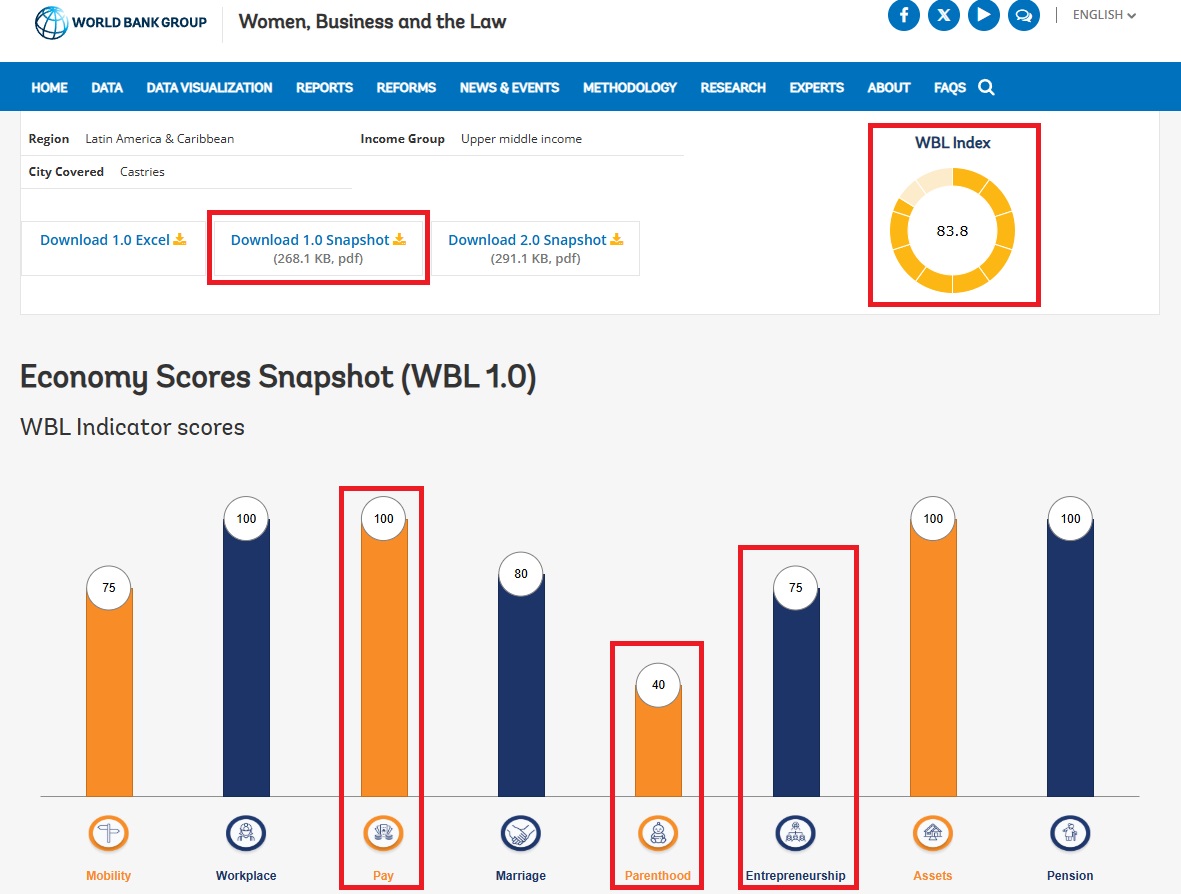Click the Marriage label text

click(520, 875)
